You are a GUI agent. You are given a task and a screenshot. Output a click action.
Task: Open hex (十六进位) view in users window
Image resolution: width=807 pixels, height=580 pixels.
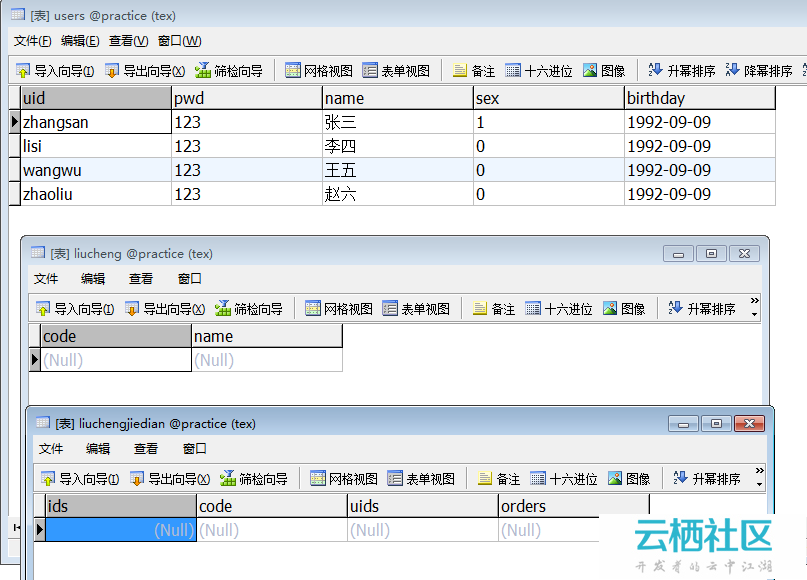538,71
